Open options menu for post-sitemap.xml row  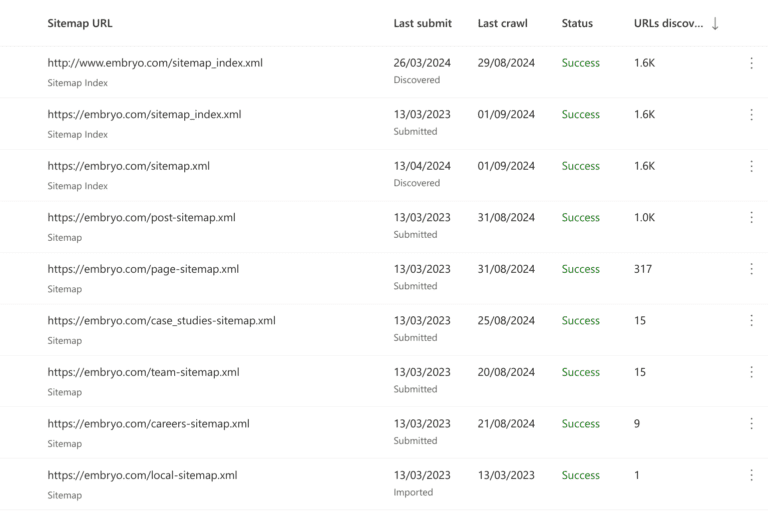751,218
